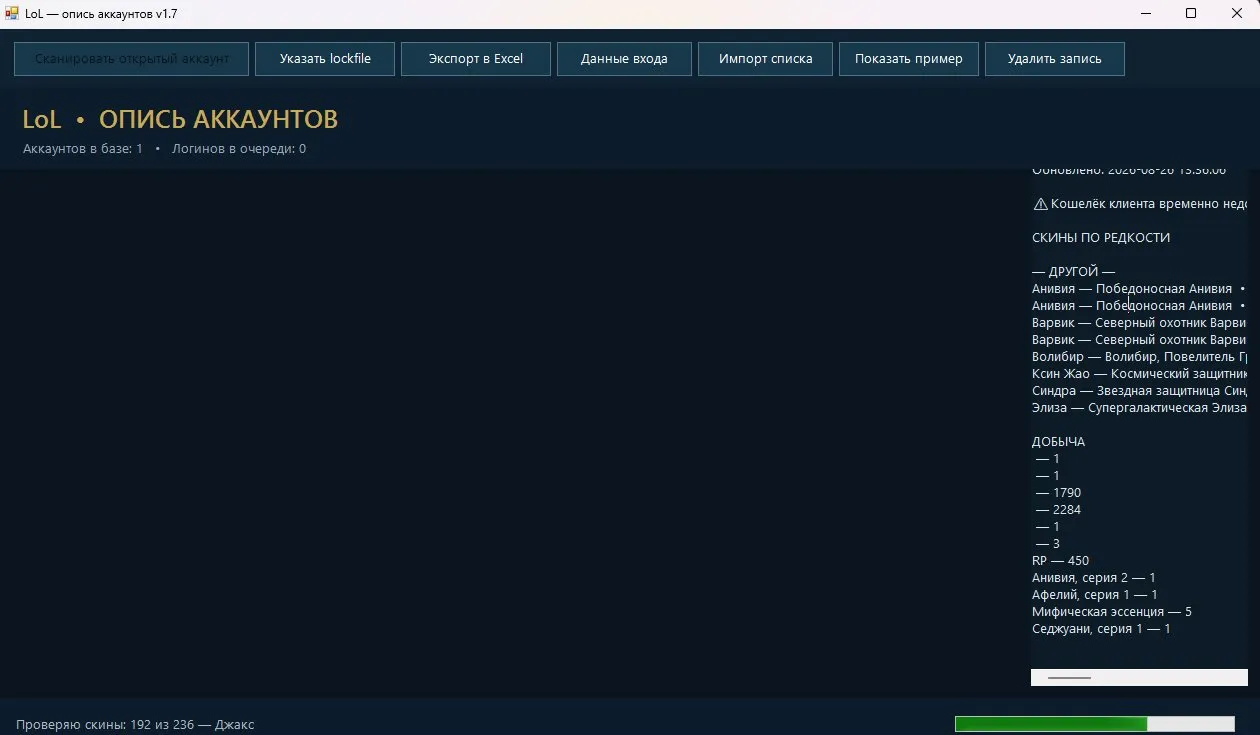
Task: Select the Элиза — Супергалактическая line
Action: point(1140,408)
